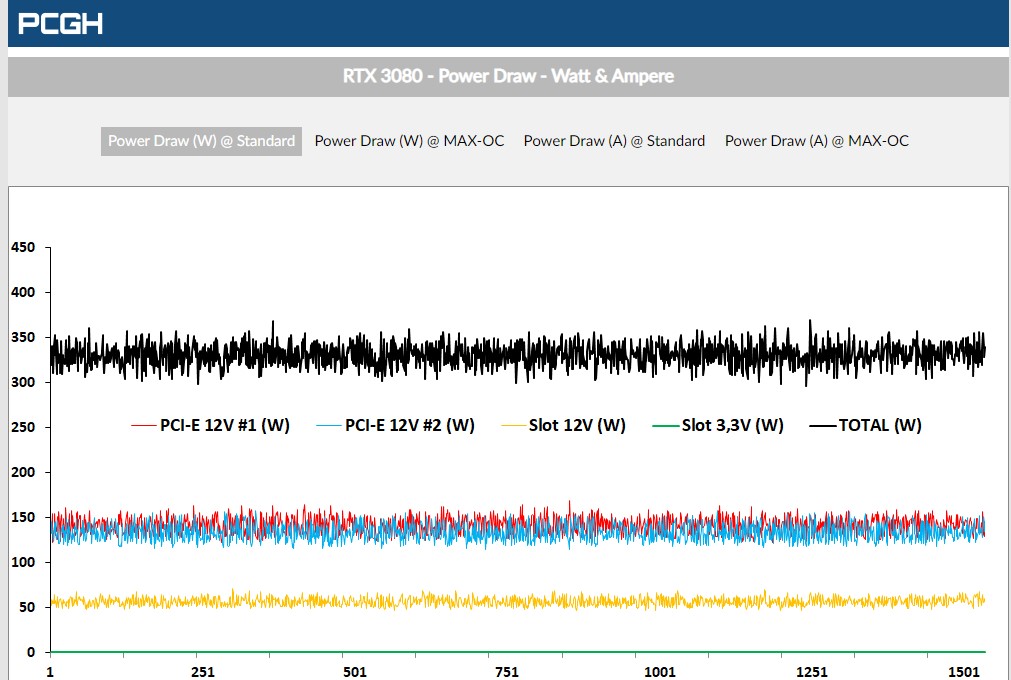Viewport: 1011px width, 680px height.
Task: Switch to Power Draw (W) @ MAX-OC tab
Action: 409,141
